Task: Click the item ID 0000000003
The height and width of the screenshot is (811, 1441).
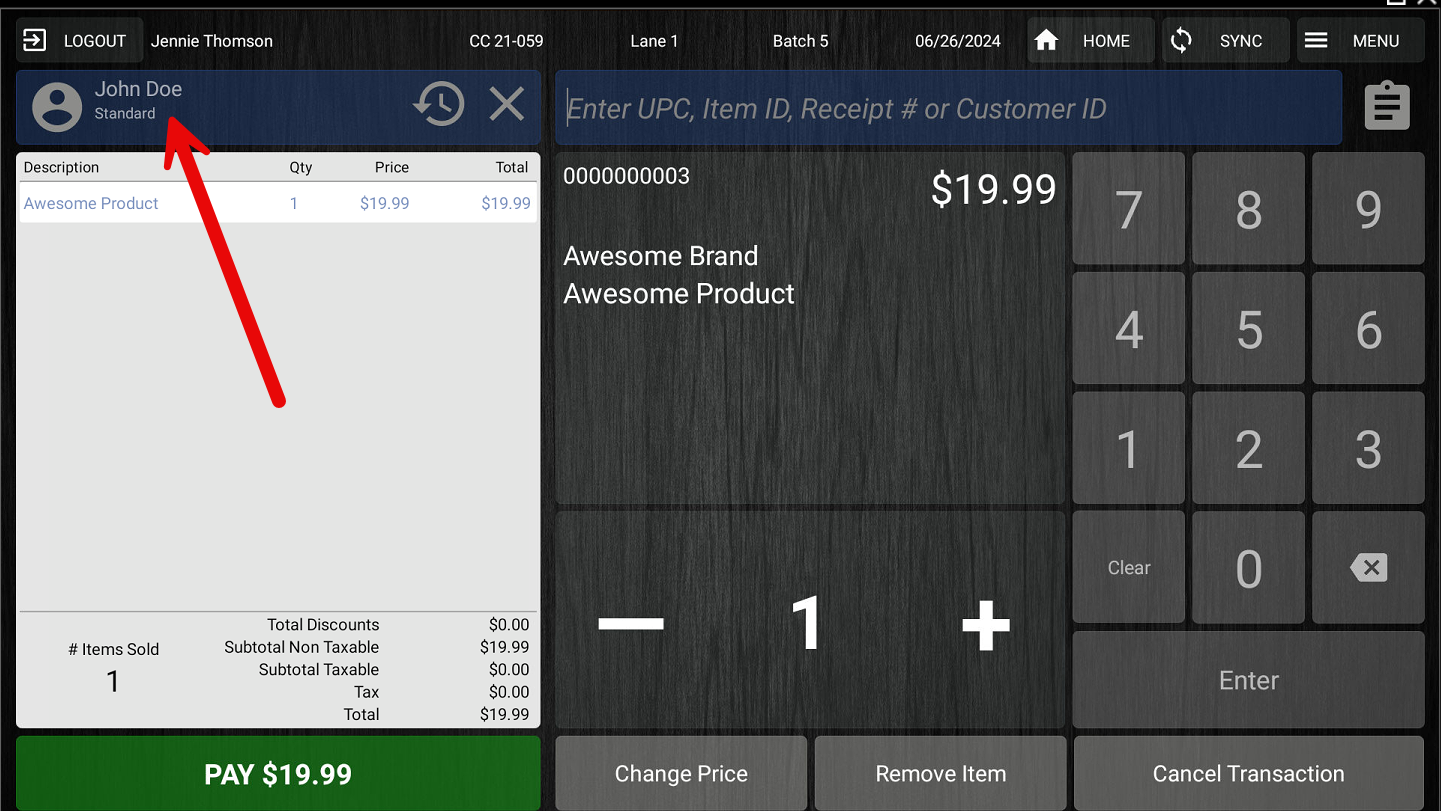Action: [626, 176]
